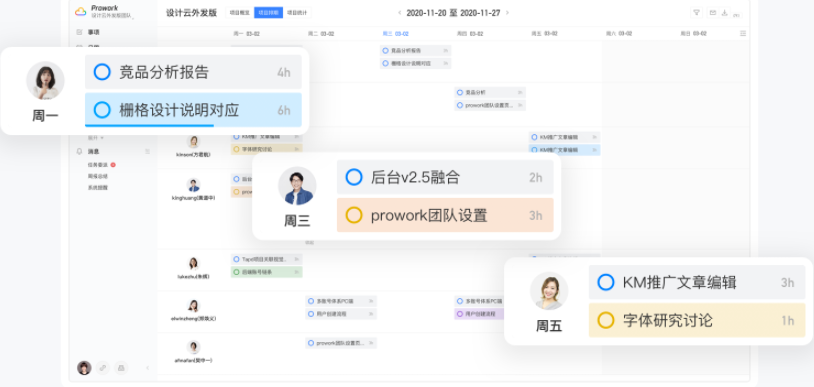
Task: Go to next week with right arrow
Action: [x=507, y=12]
